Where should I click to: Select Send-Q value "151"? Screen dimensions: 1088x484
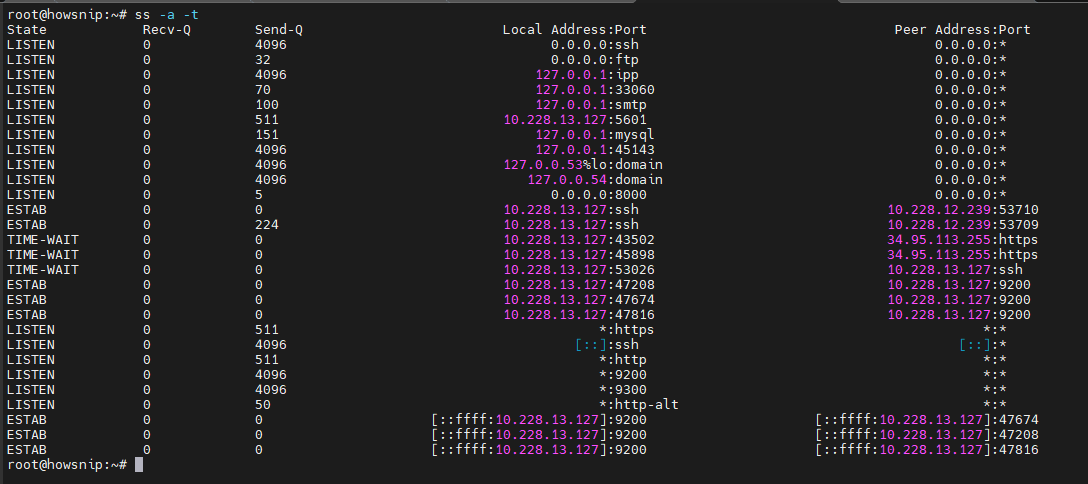(x=267, y=135)
